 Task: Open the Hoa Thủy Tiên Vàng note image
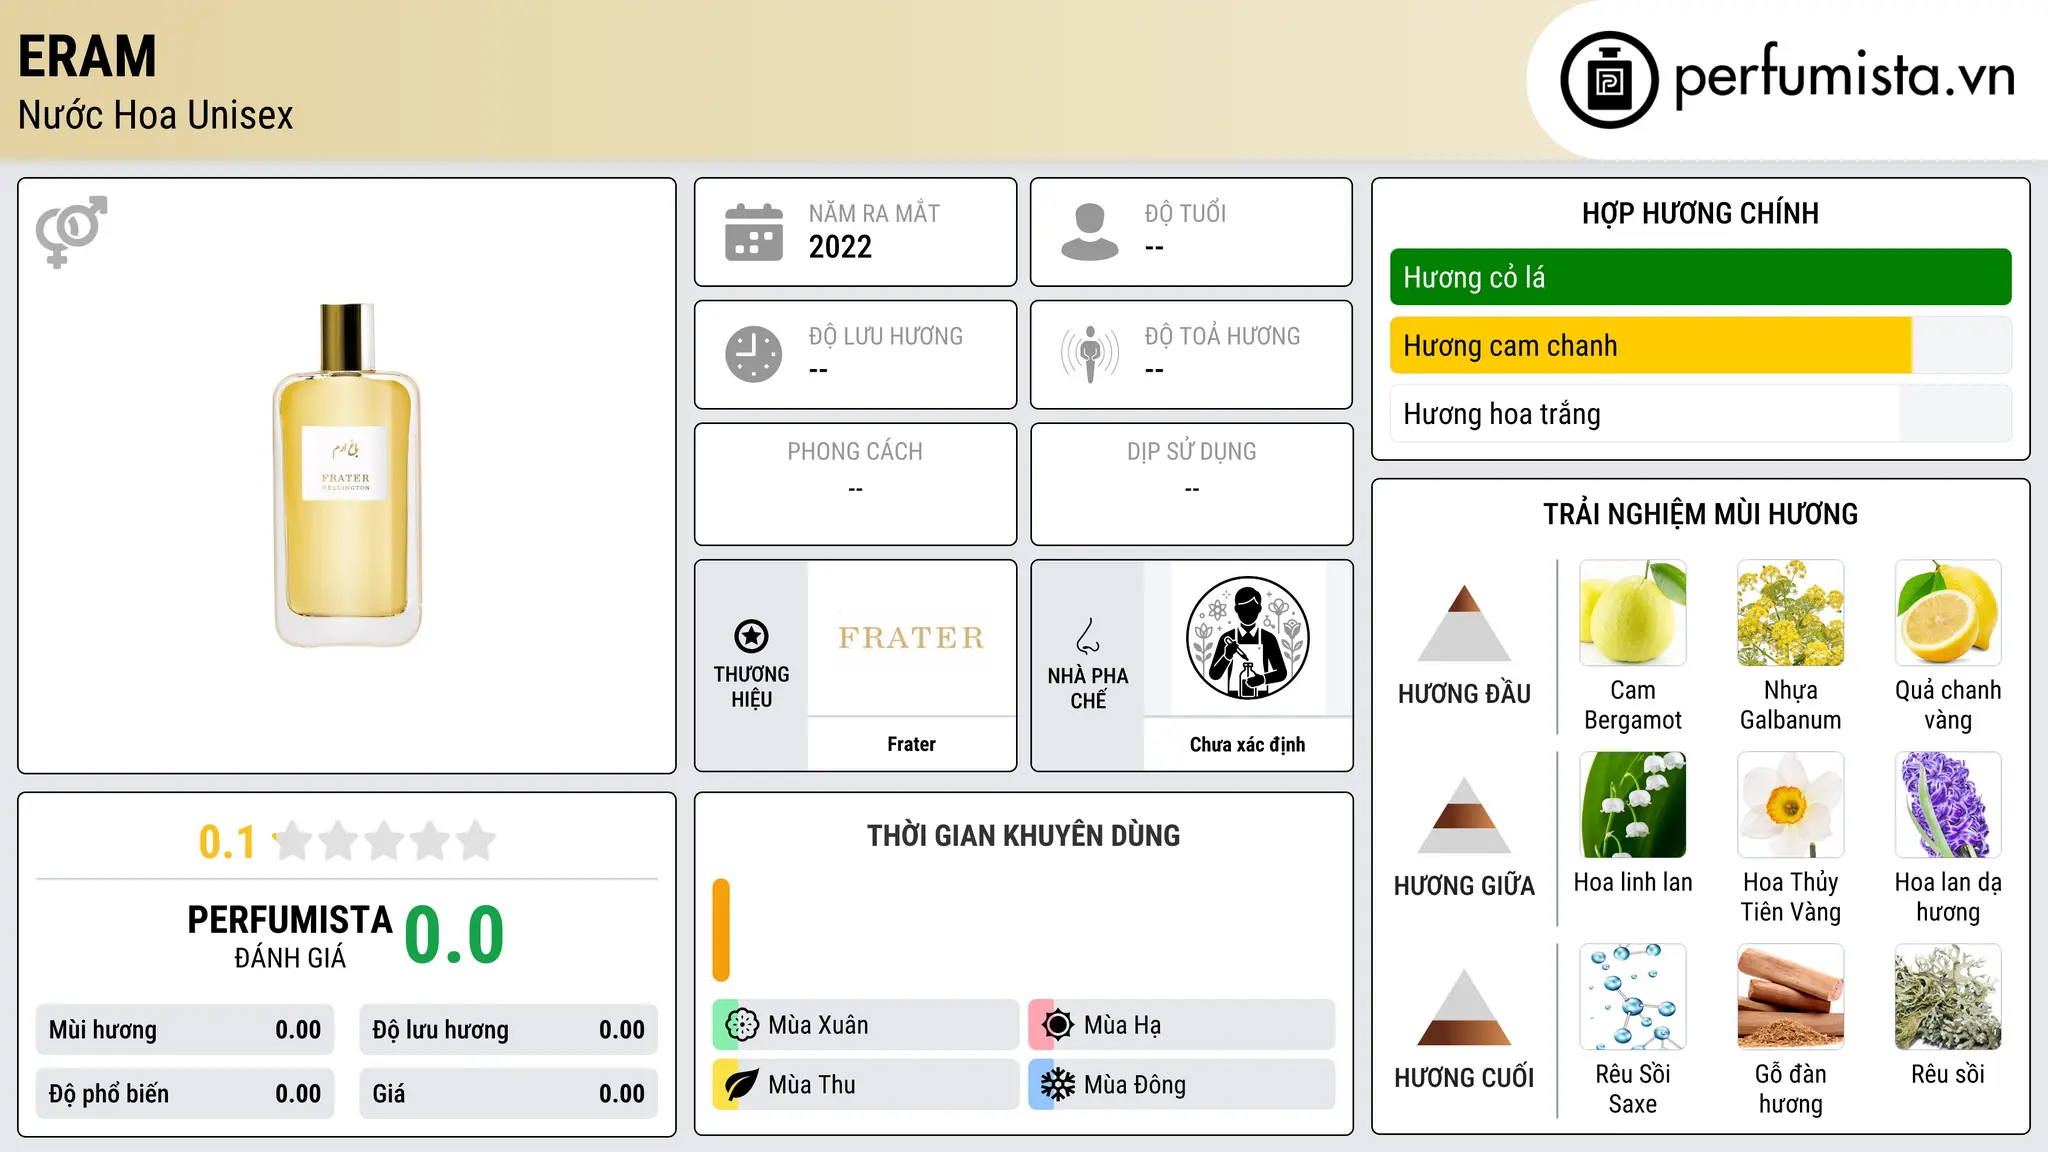[x=1791, y=805]
